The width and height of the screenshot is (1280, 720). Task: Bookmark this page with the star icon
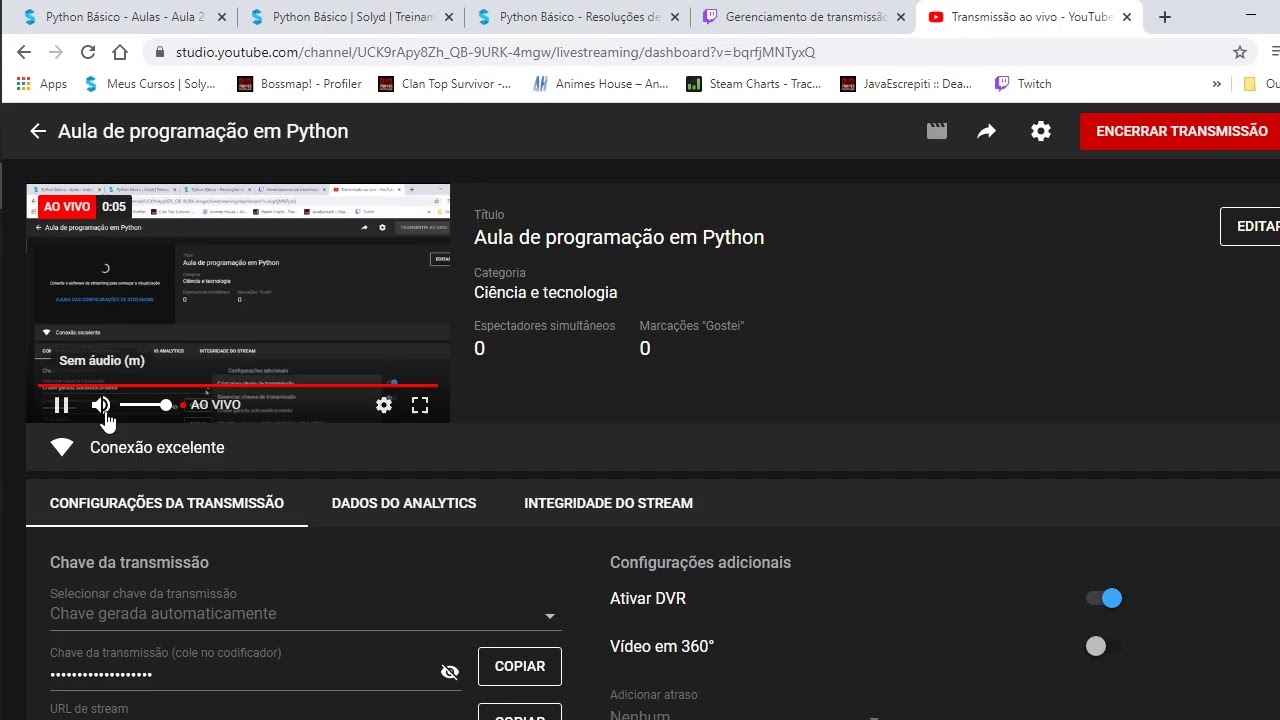[x=1240, y=52]
